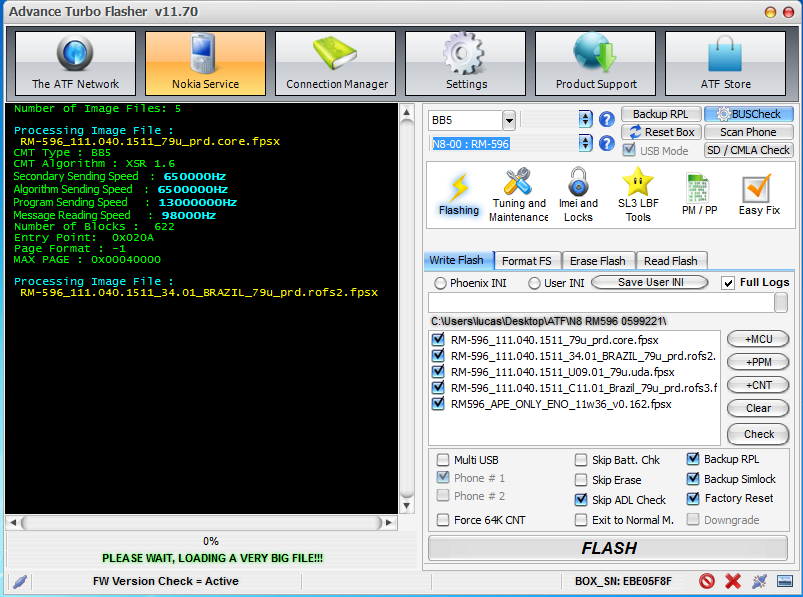This screenshot has width=803, height=597.
Task: Toggle Full Logs checkbox
Action: click(x=728, y=283)
